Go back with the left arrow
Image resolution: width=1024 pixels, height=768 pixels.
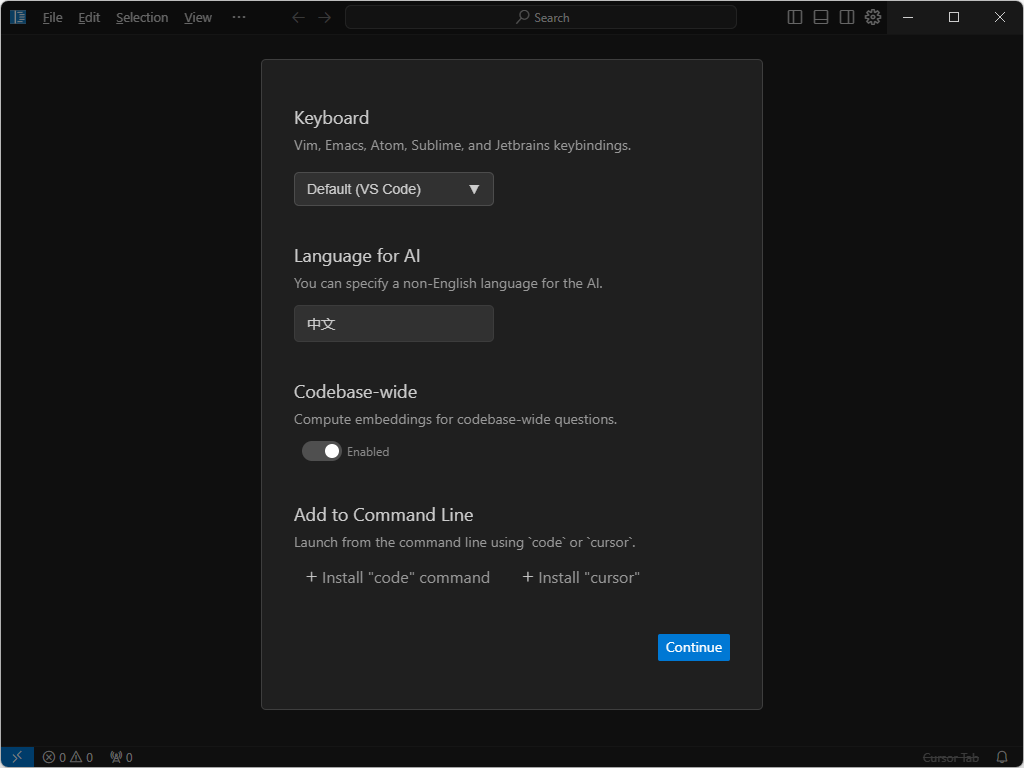298,18
